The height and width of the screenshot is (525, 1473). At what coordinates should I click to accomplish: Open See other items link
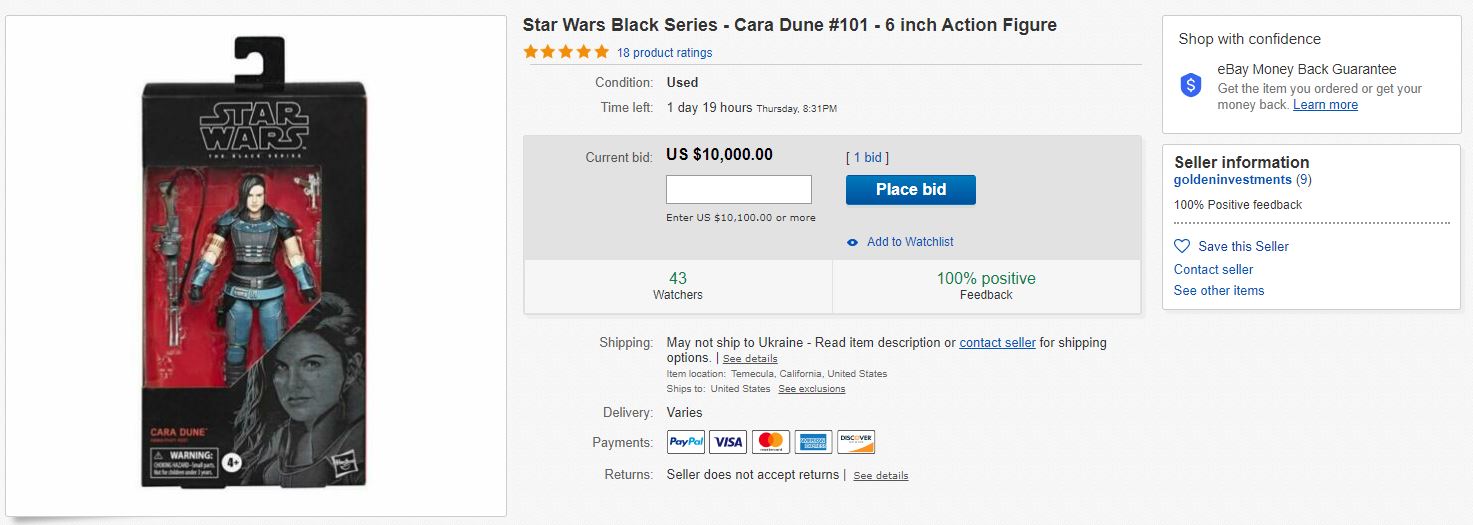click(x=1219, y=290)
